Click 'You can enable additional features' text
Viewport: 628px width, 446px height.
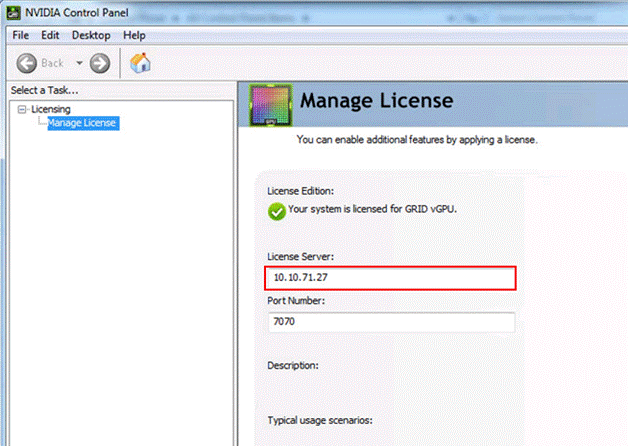click(x=417, y=140)
